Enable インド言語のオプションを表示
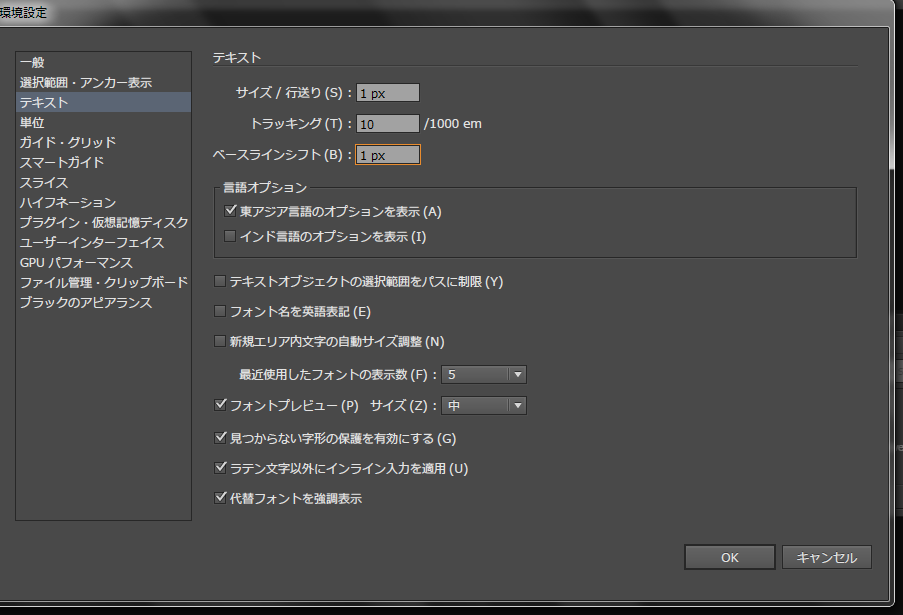This screenshot has width=903, height=615. pos(230,236)
